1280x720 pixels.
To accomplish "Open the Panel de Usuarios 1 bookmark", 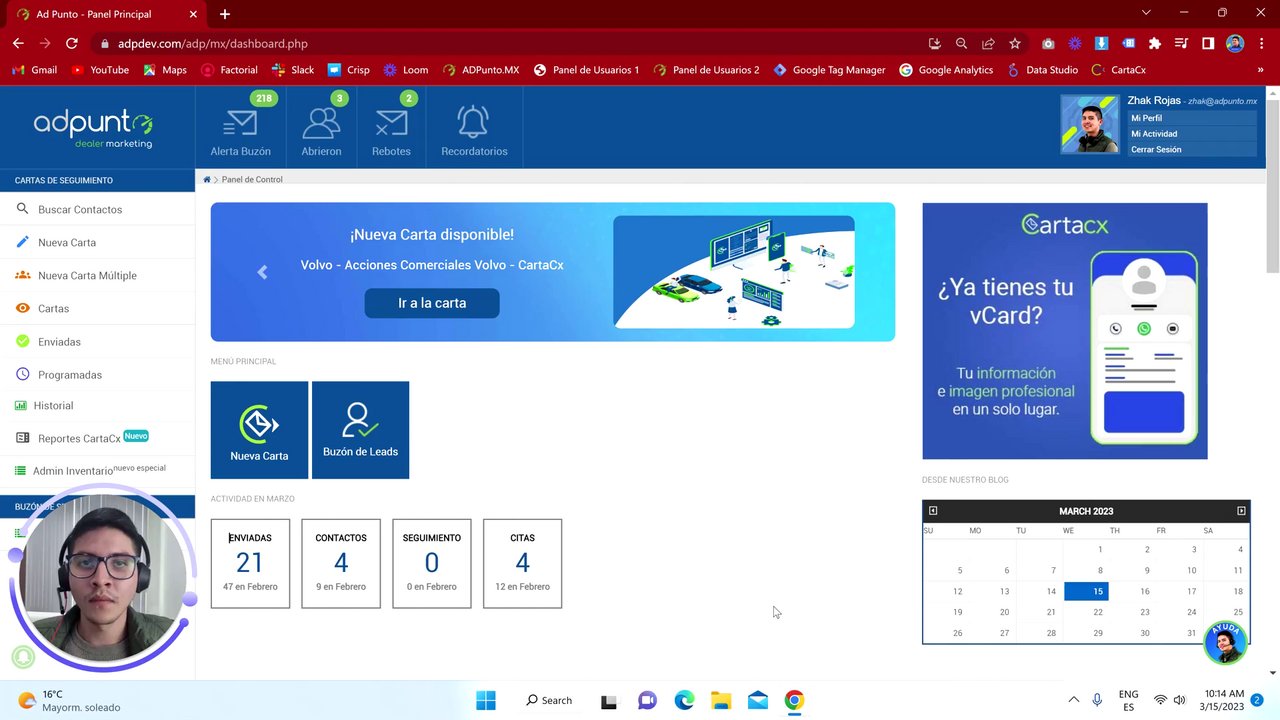I will 586,70.
